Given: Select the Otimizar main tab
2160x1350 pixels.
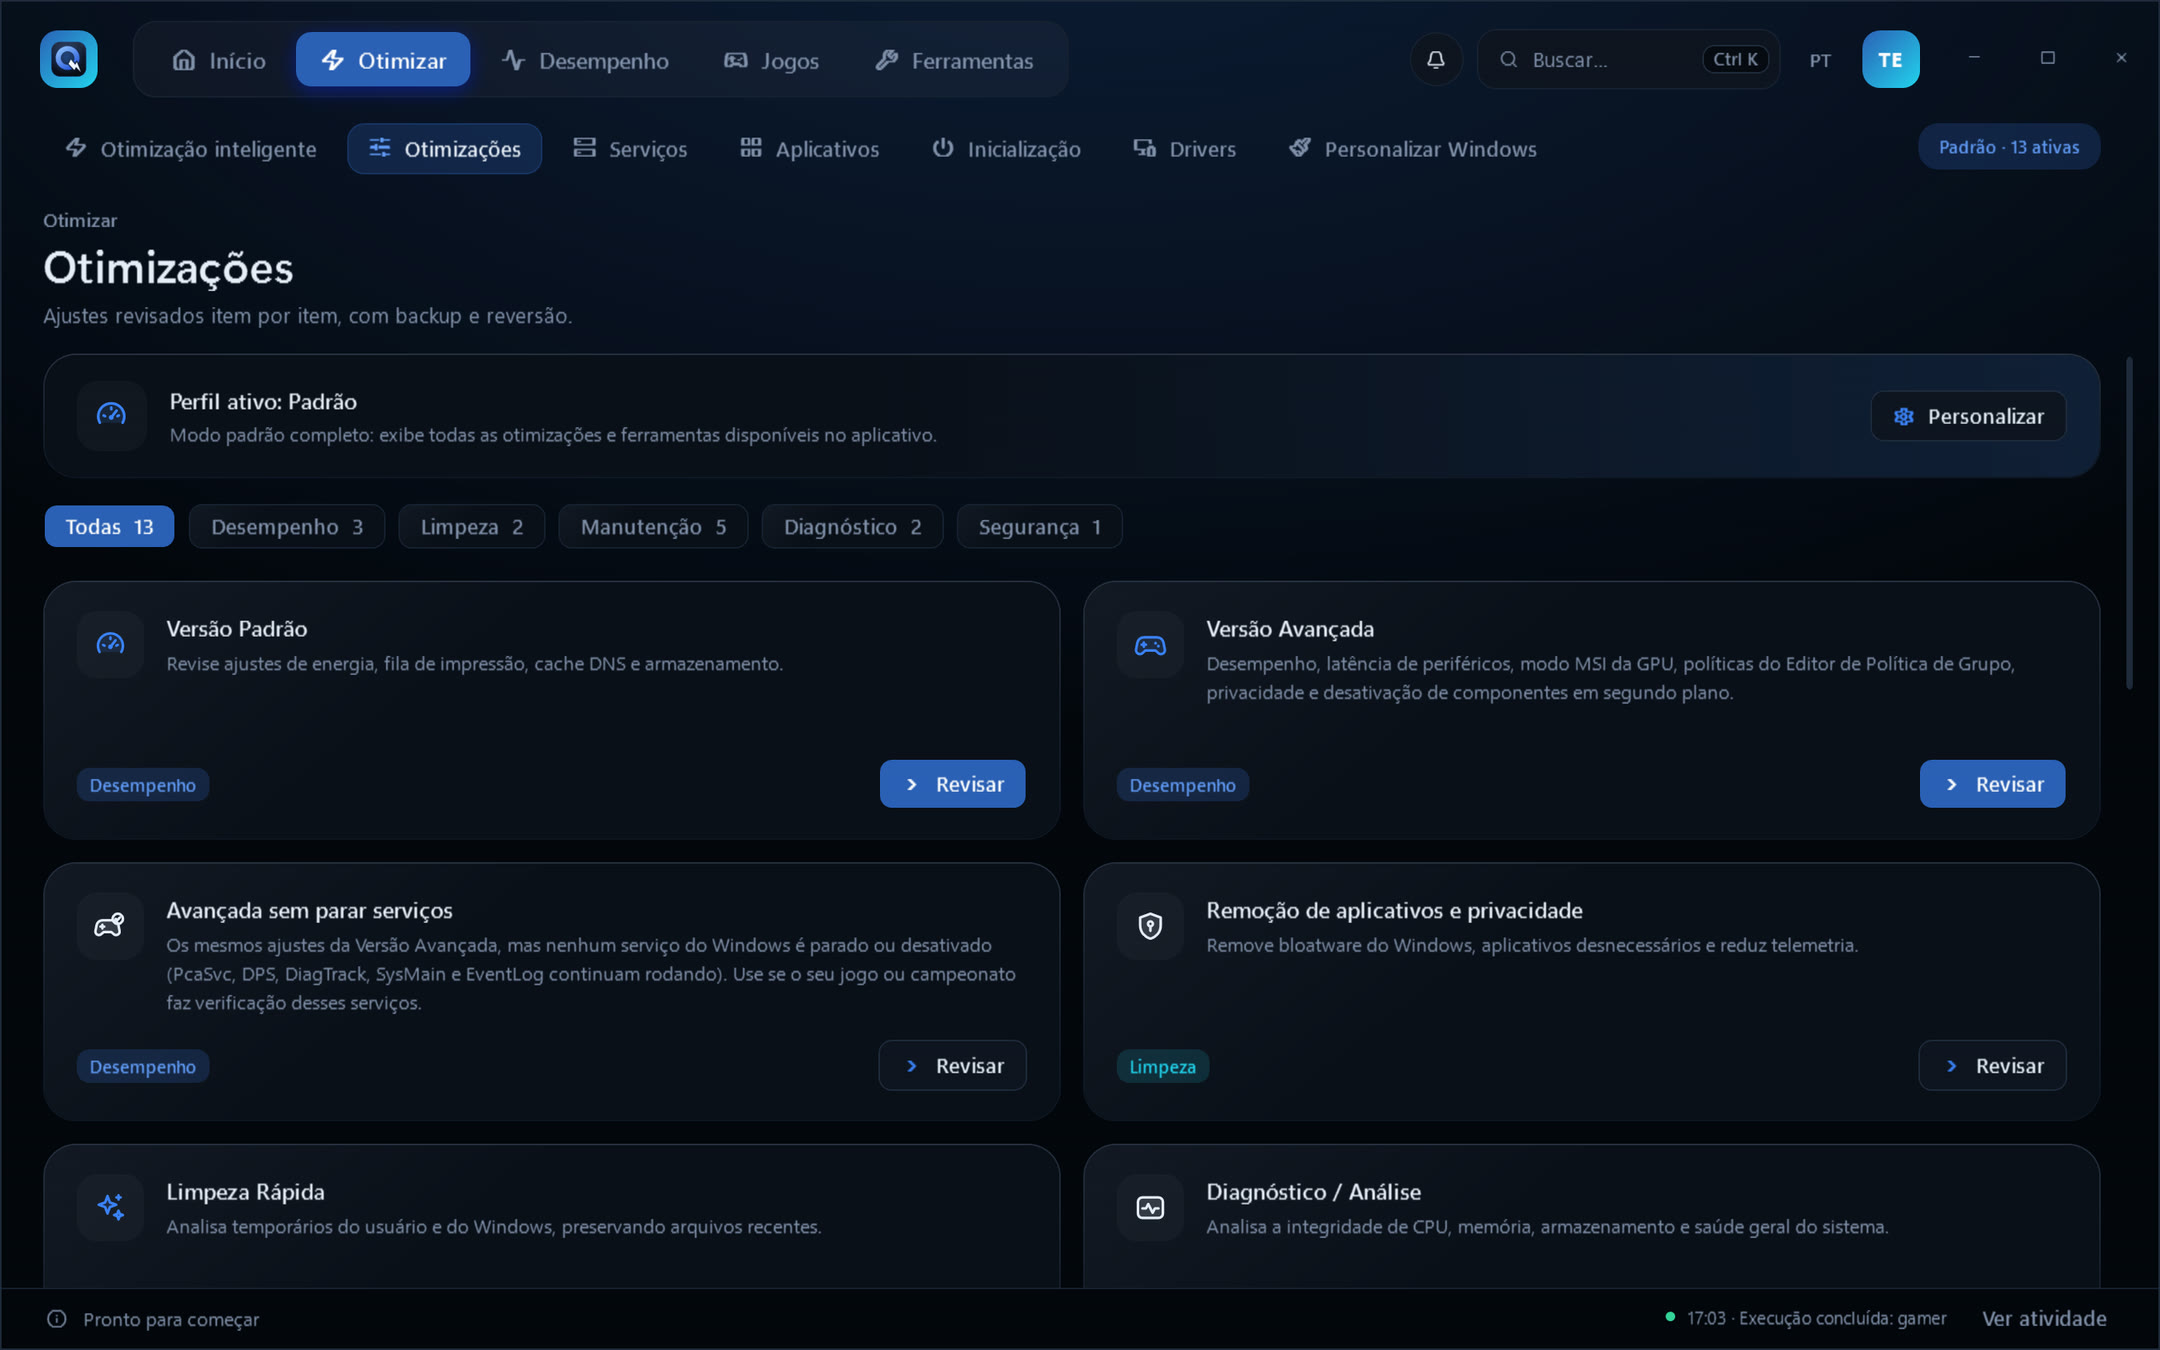Looking at the screenshot, I should 383,60.
